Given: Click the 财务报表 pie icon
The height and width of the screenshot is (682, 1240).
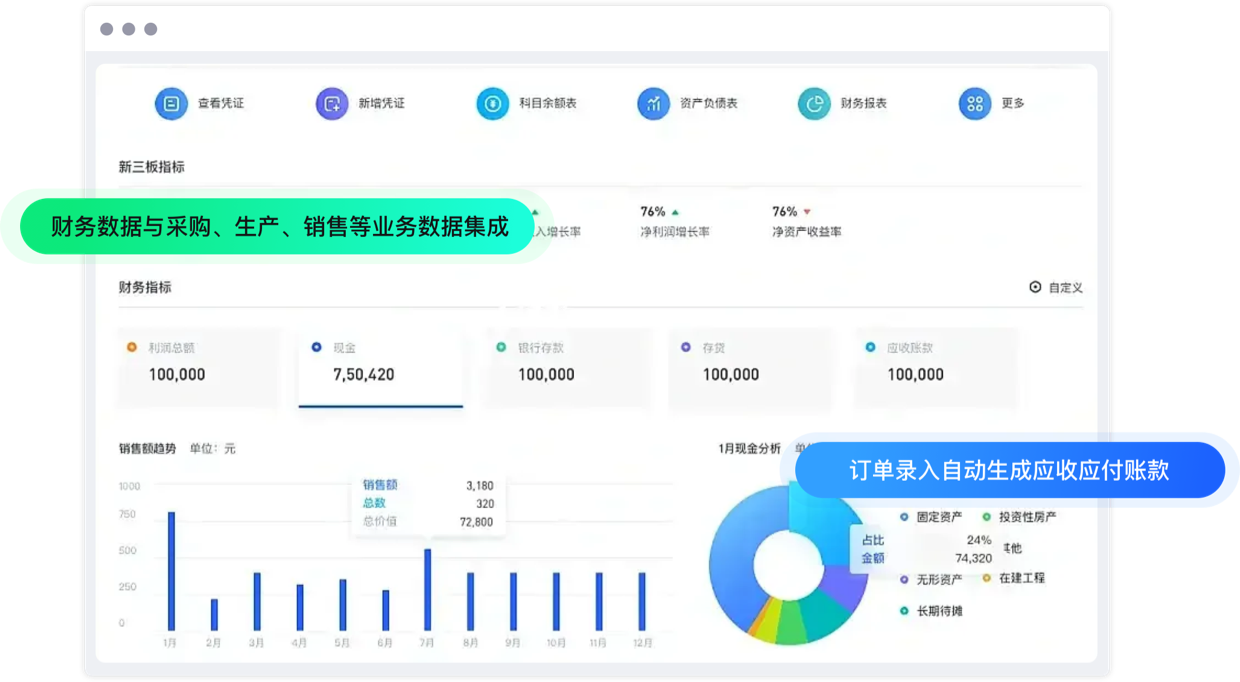Looking at the screenshot, I should point(814,103).
